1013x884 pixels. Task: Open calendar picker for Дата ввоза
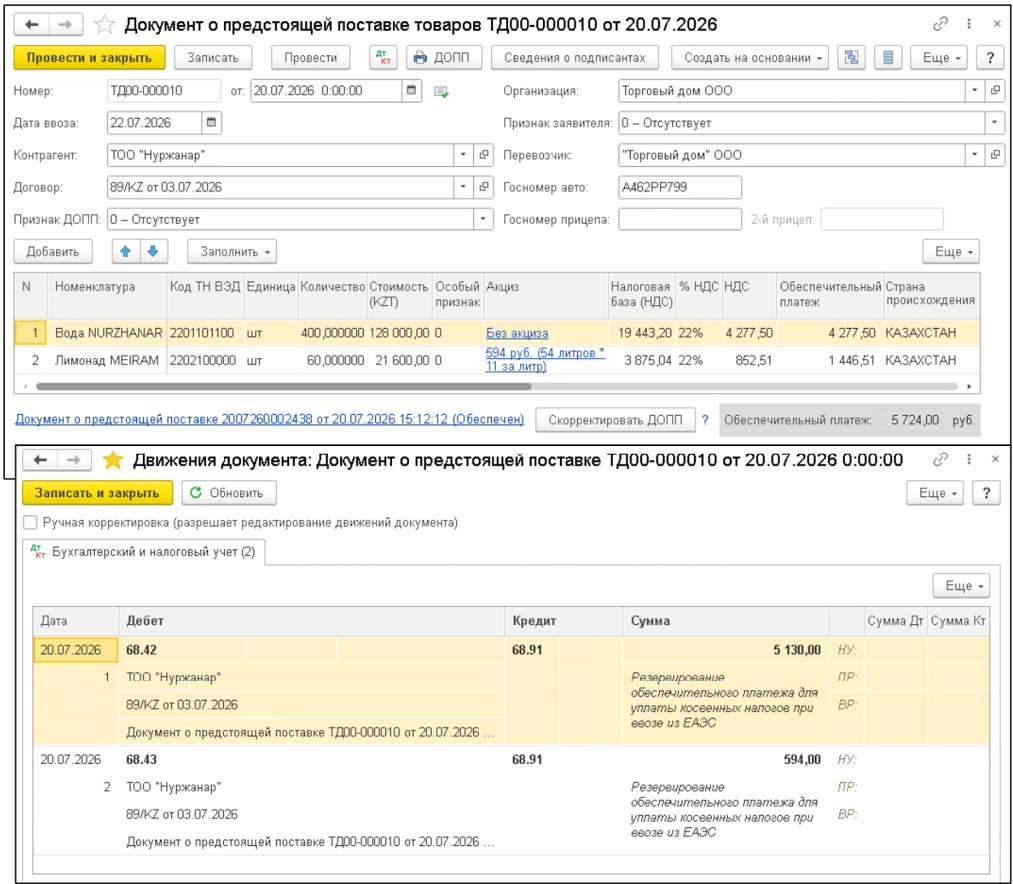[x=211, y=122]
